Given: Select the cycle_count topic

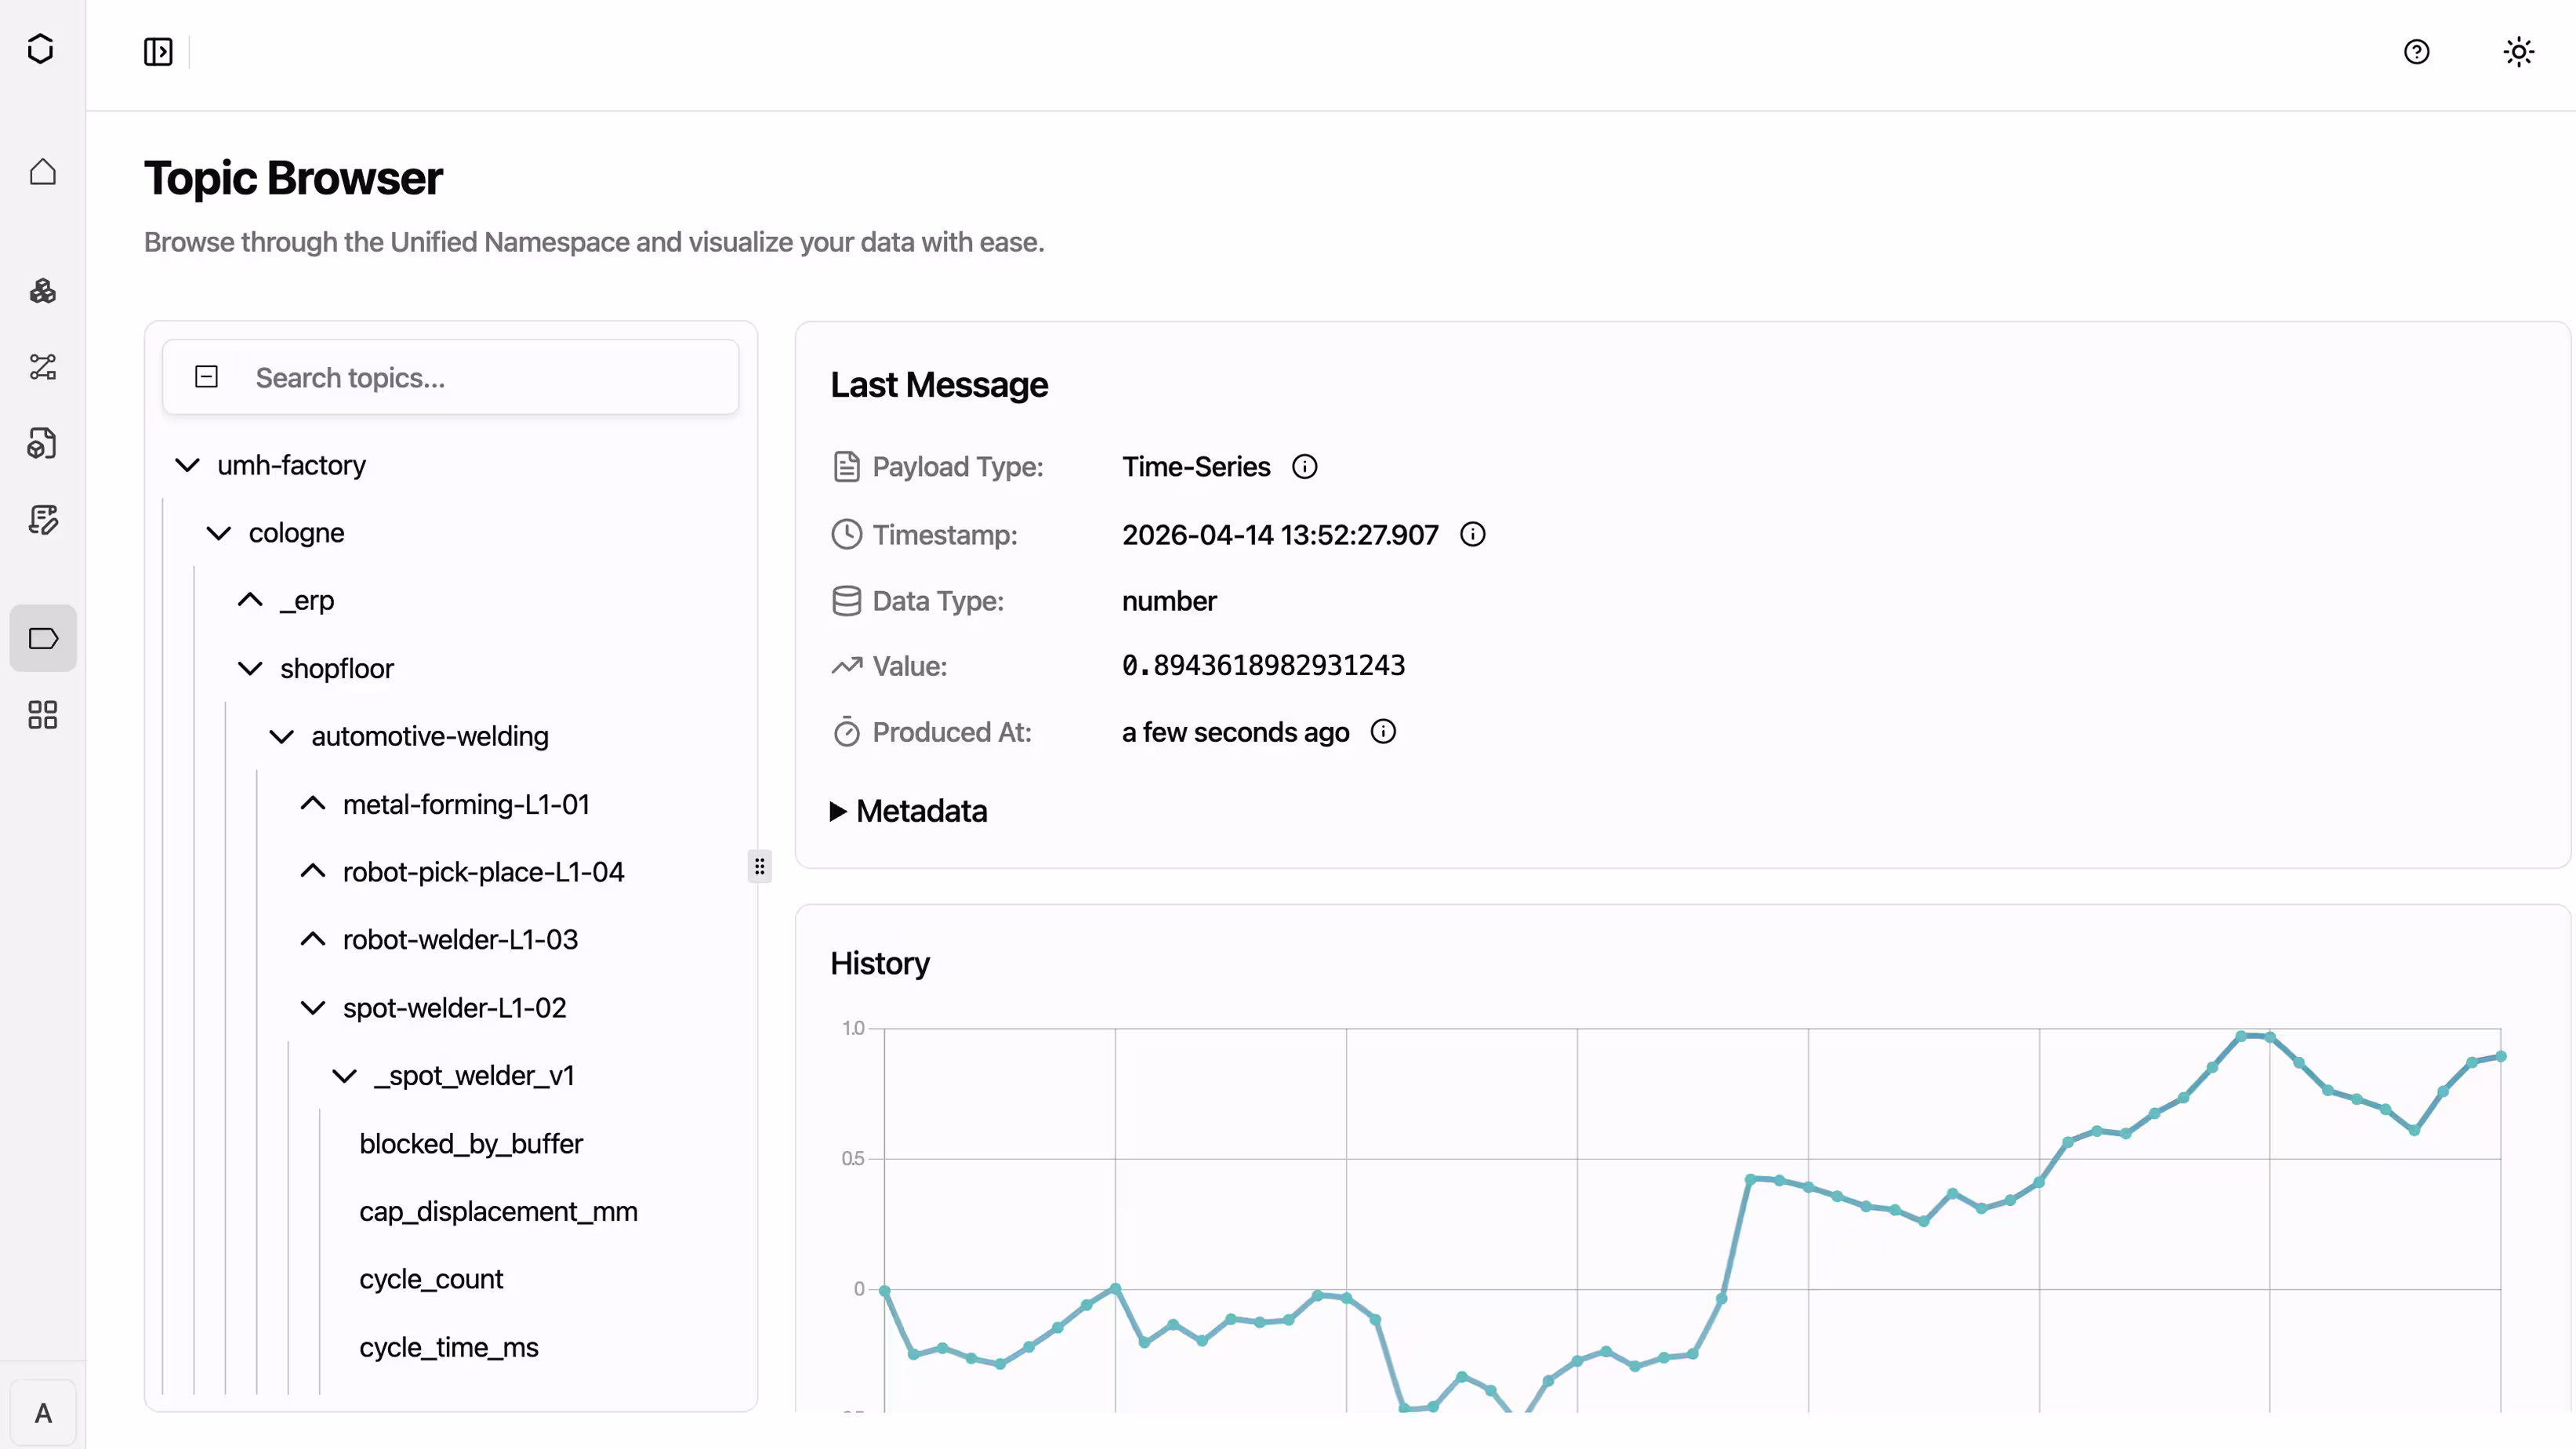Looking at the screenshot, I should (431, 1279).
